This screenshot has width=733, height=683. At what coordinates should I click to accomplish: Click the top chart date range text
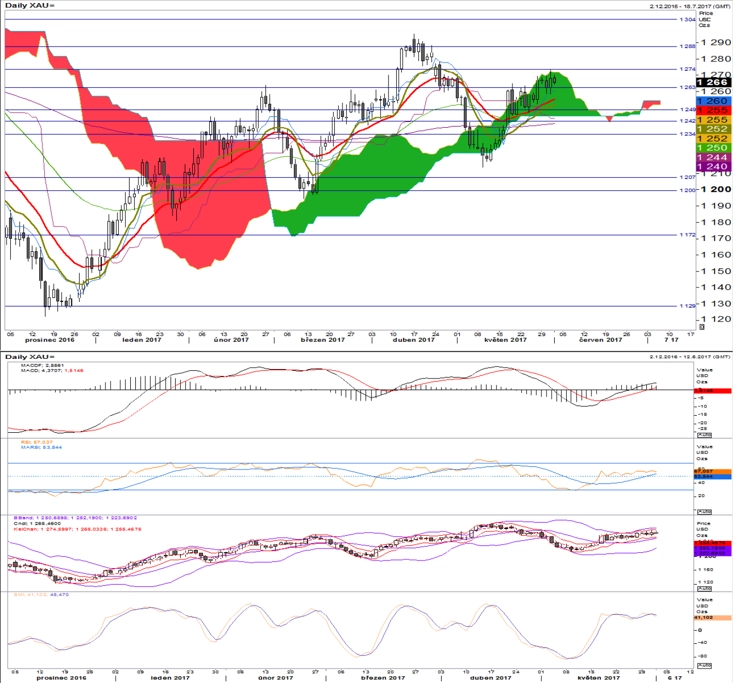(x=690, y=6)
